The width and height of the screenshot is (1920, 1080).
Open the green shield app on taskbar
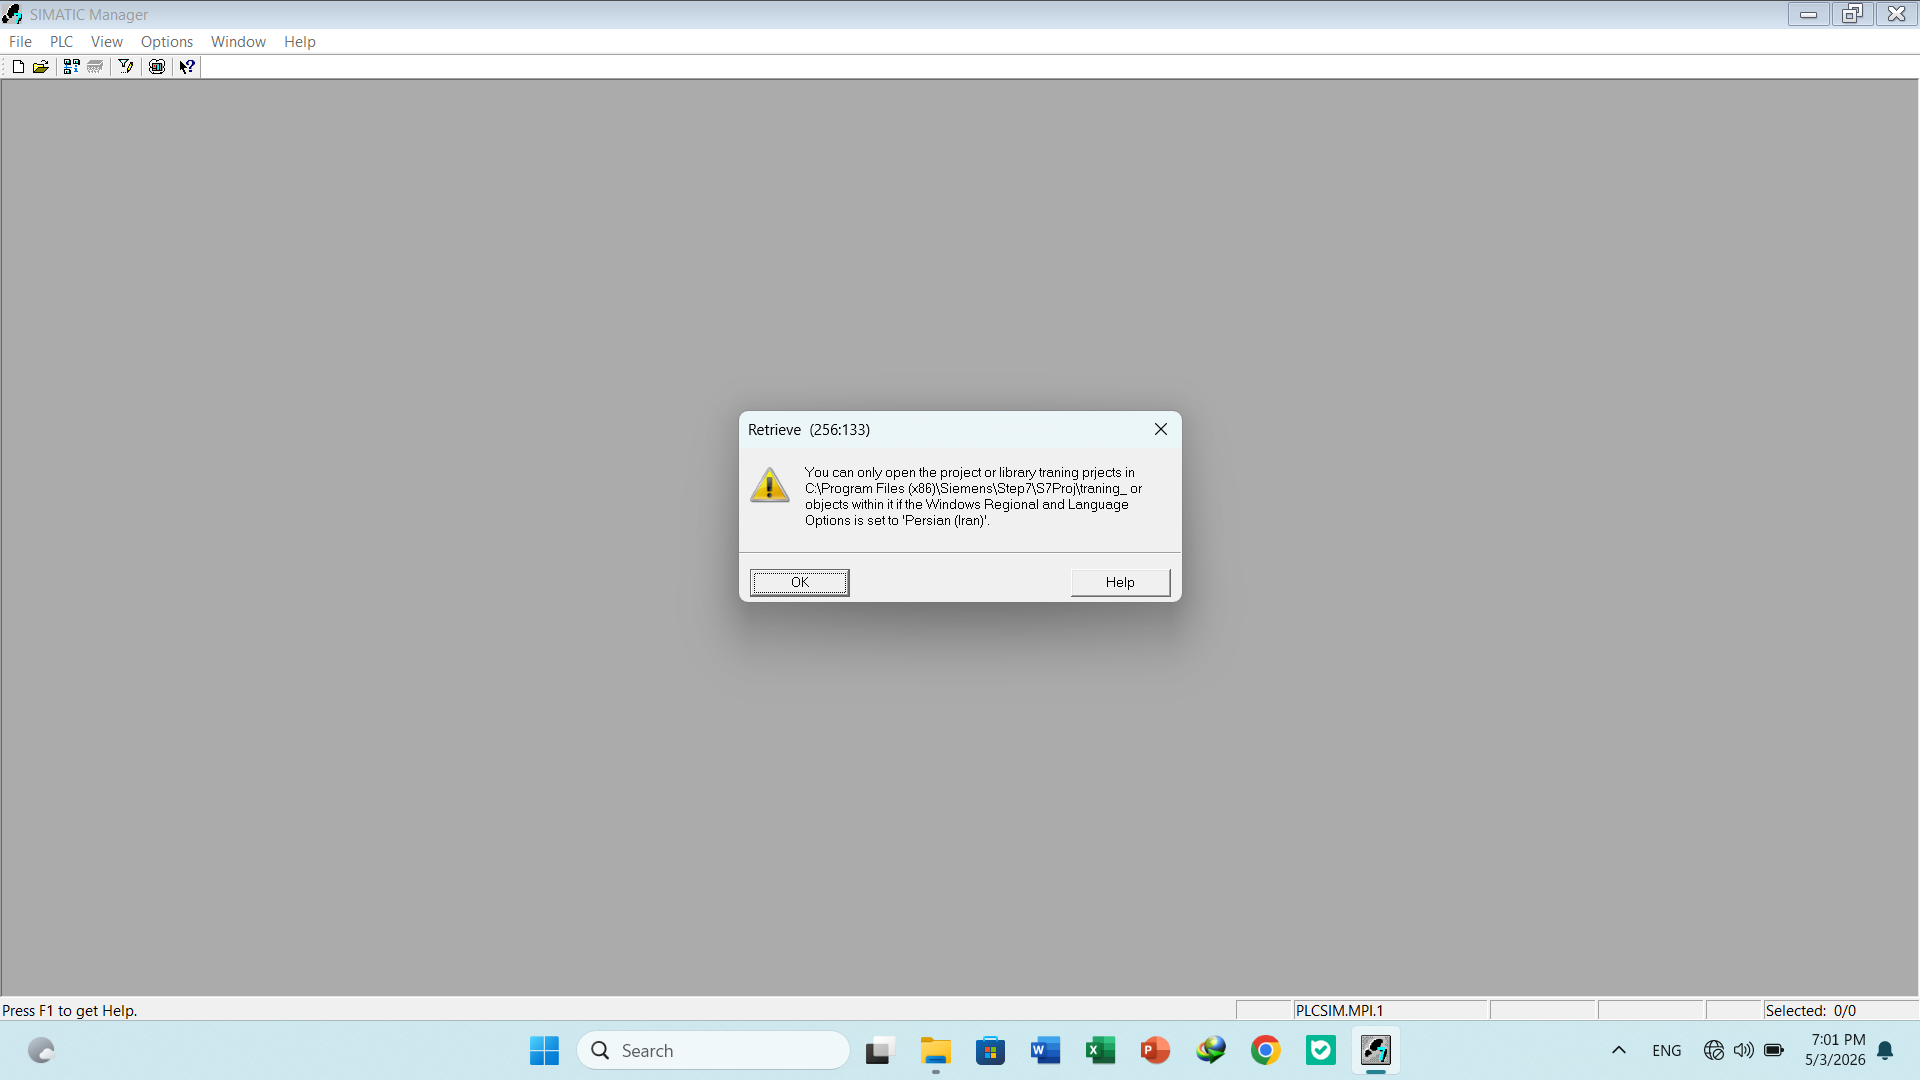(x=1321, y=1051)
